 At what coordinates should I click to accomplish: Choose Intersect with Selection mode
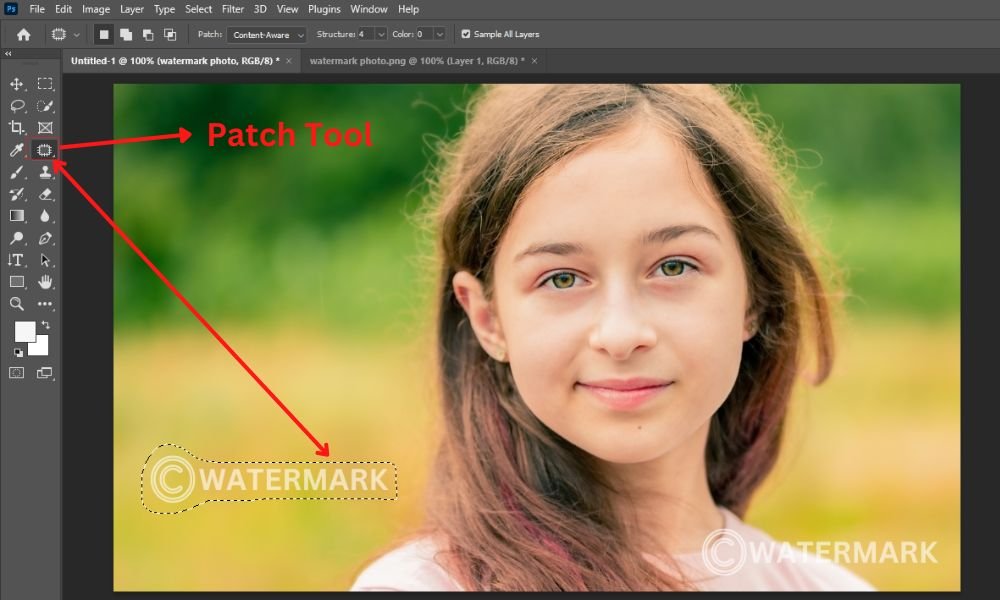(170, 34)
